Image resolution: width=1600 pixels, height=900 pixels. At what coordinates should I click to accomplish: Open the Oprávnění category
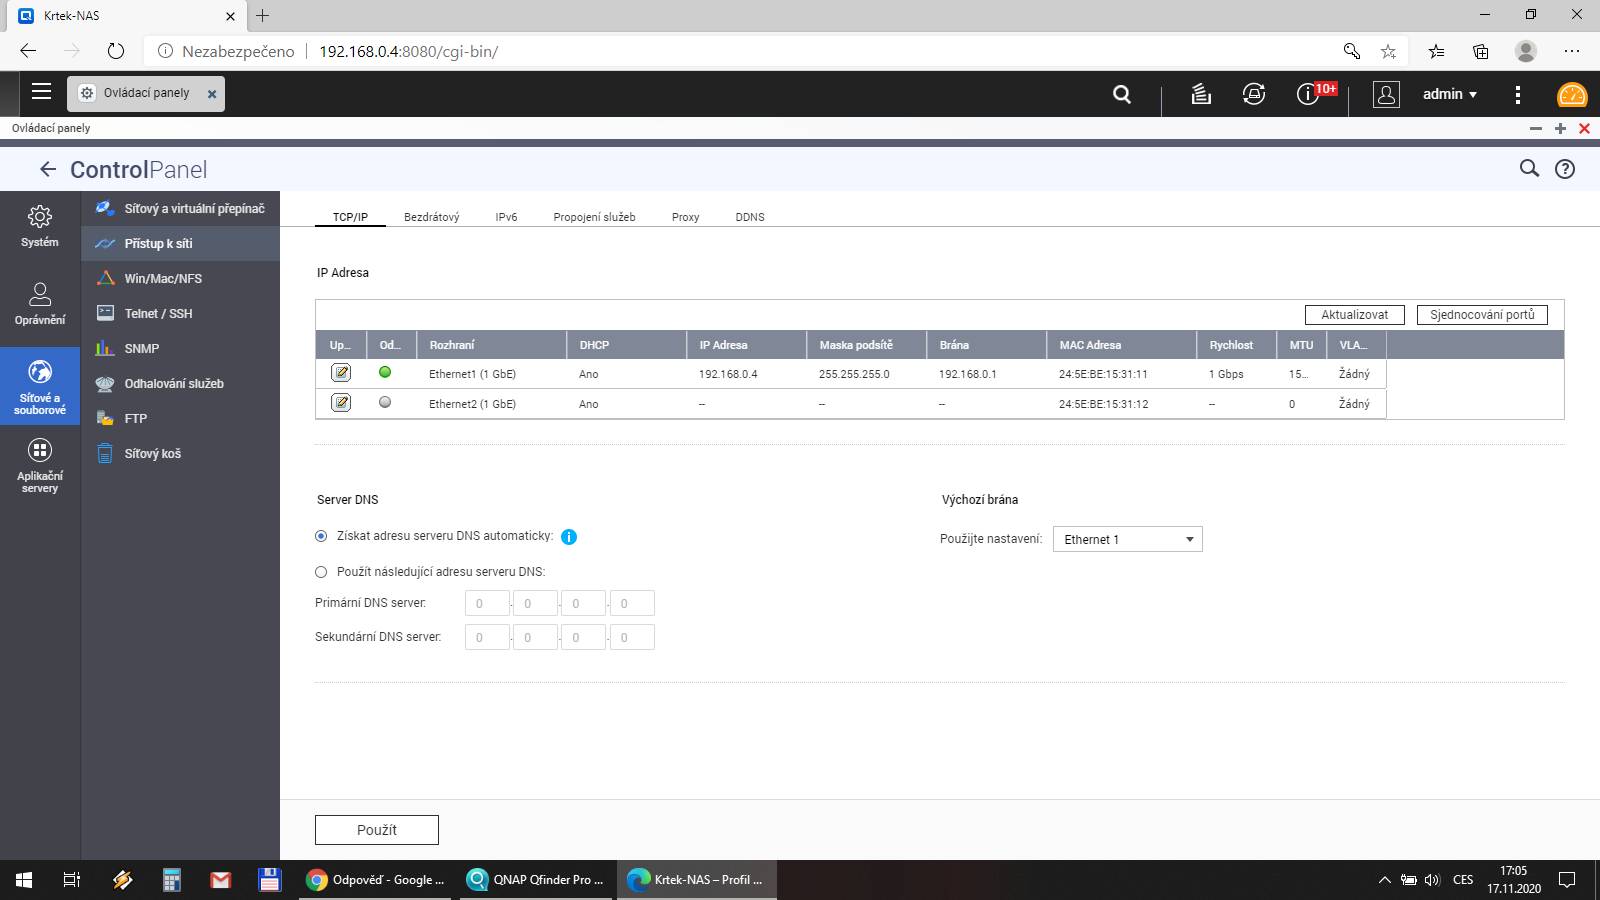pos(40,304)
